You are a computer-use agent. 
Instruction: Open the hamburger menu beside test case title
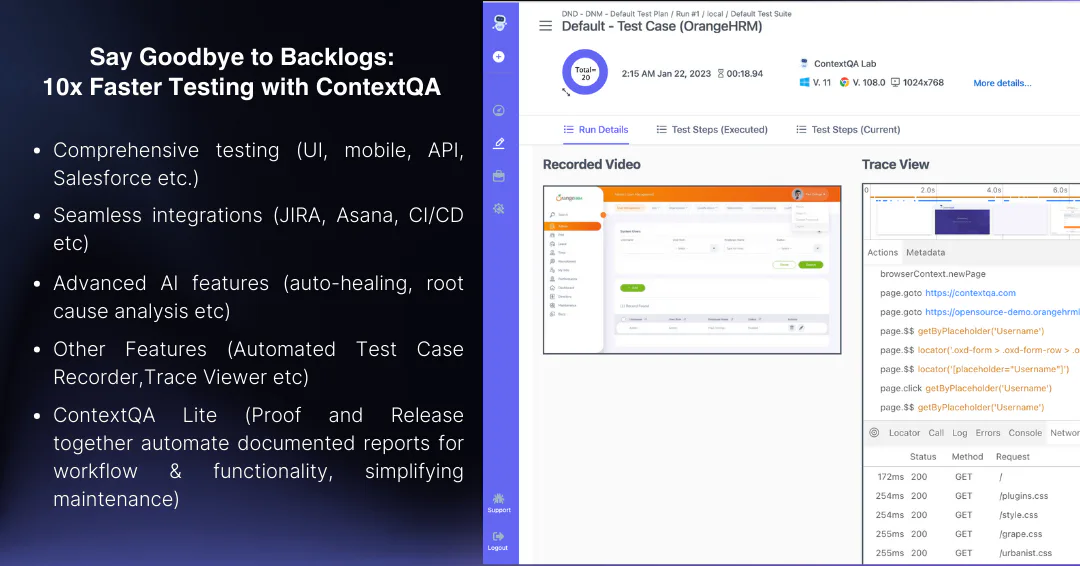(546, 26)
